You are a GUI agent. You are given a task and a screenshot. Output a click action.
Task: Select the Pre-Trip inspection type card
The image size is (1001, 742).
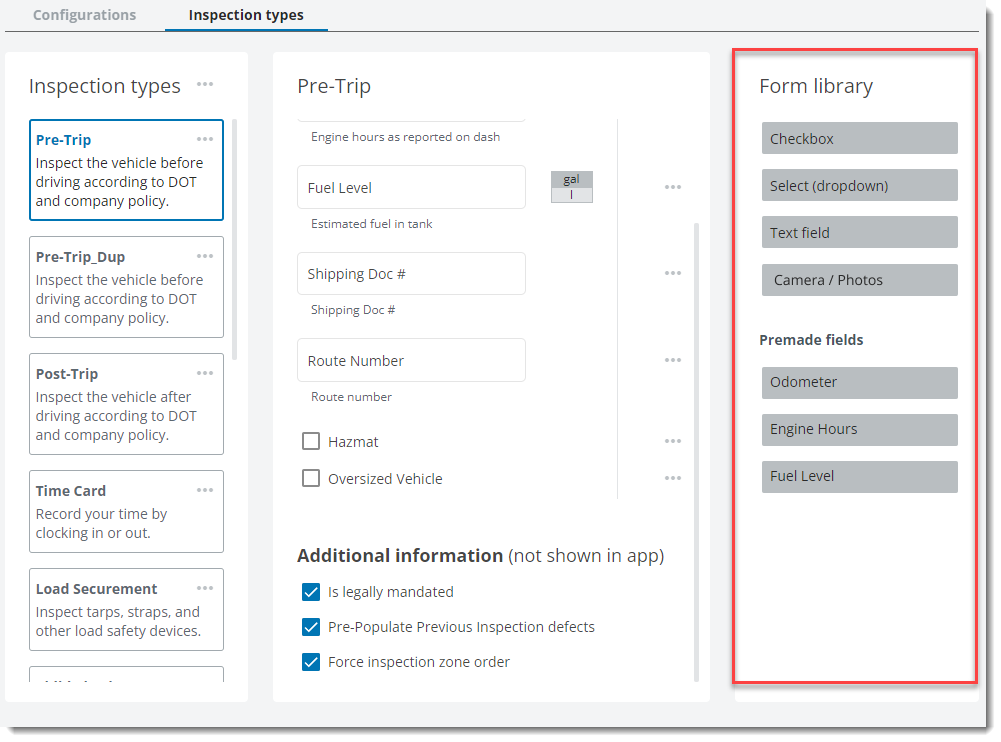[126, 170]
